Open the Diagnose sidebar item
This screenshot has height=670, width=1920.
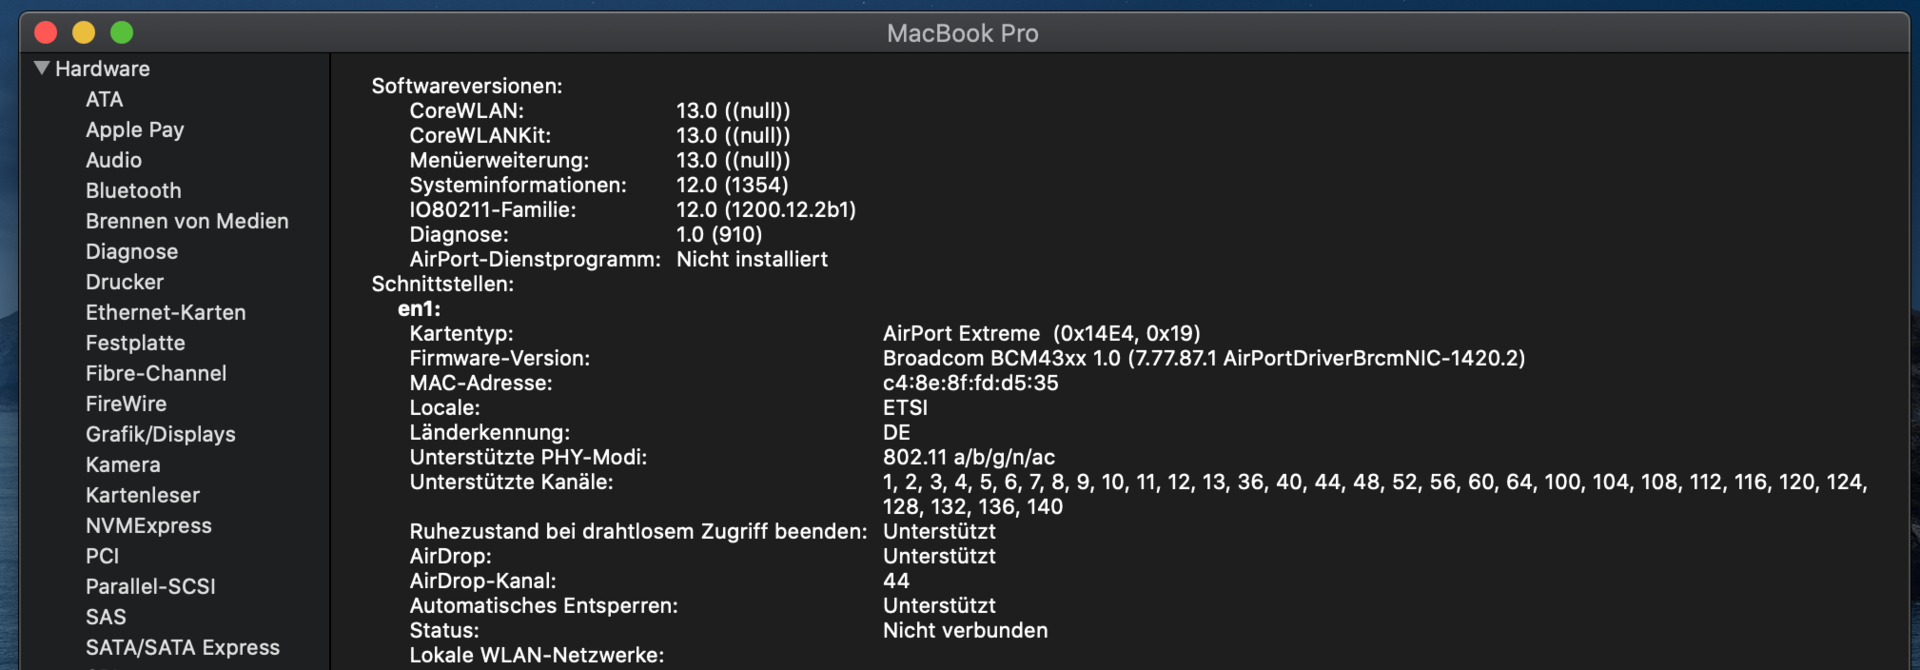(132, 252)
